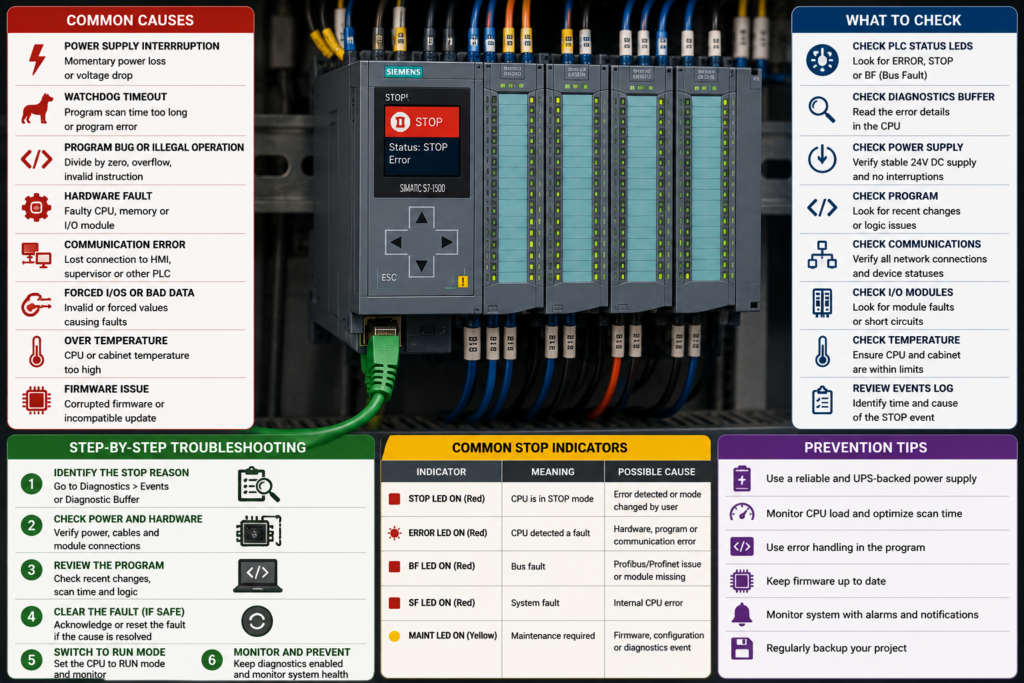This screenshot has height=683, width=1024.
Task: Click 'SWITCH TO RUN MODE' step heading
Action: click(110, 652)
